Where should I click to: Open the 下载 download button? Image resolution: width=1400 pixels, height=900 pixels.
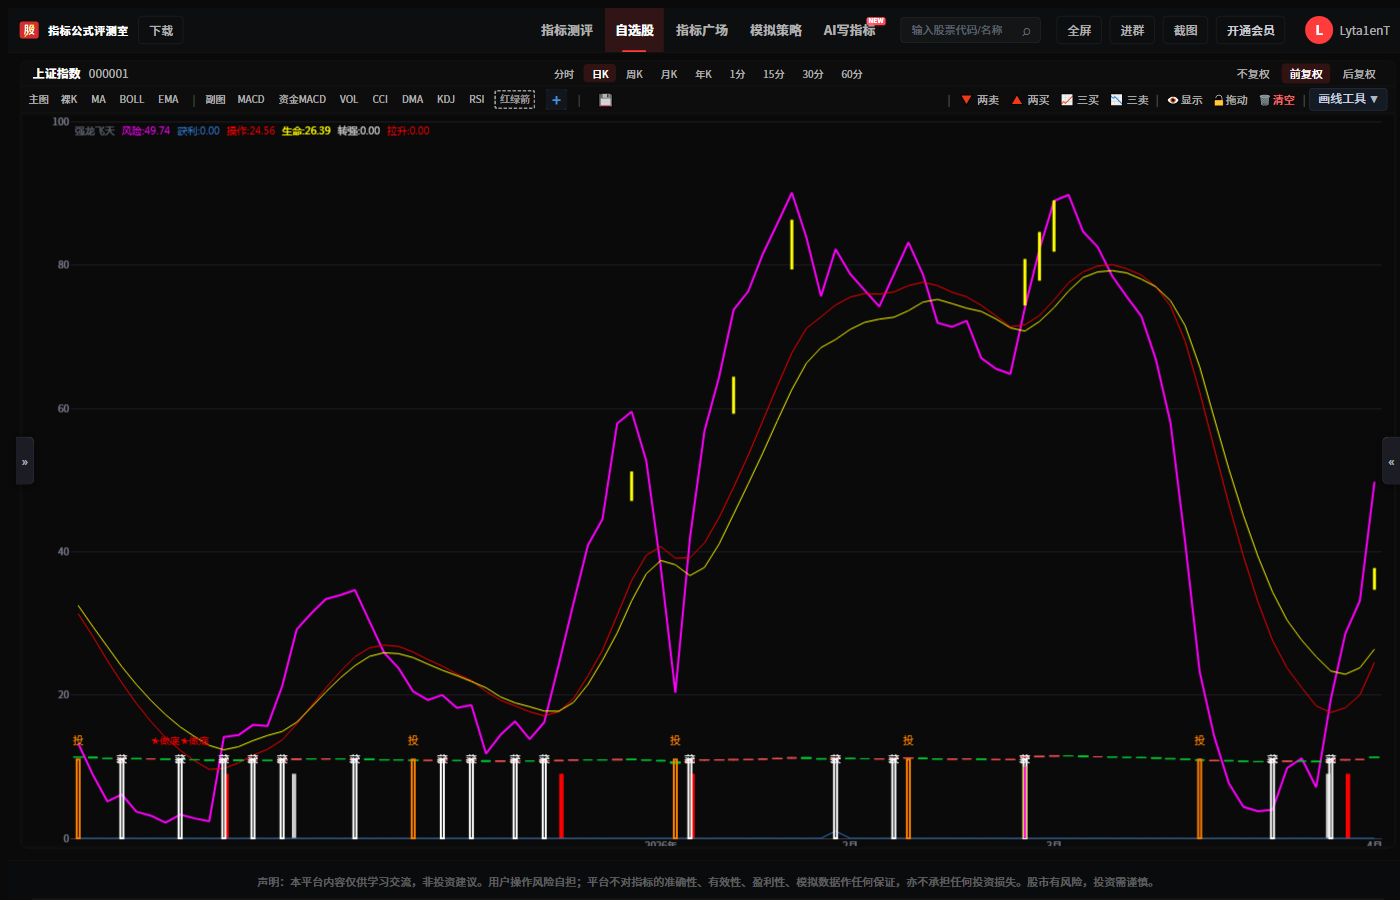click(161, 31)
